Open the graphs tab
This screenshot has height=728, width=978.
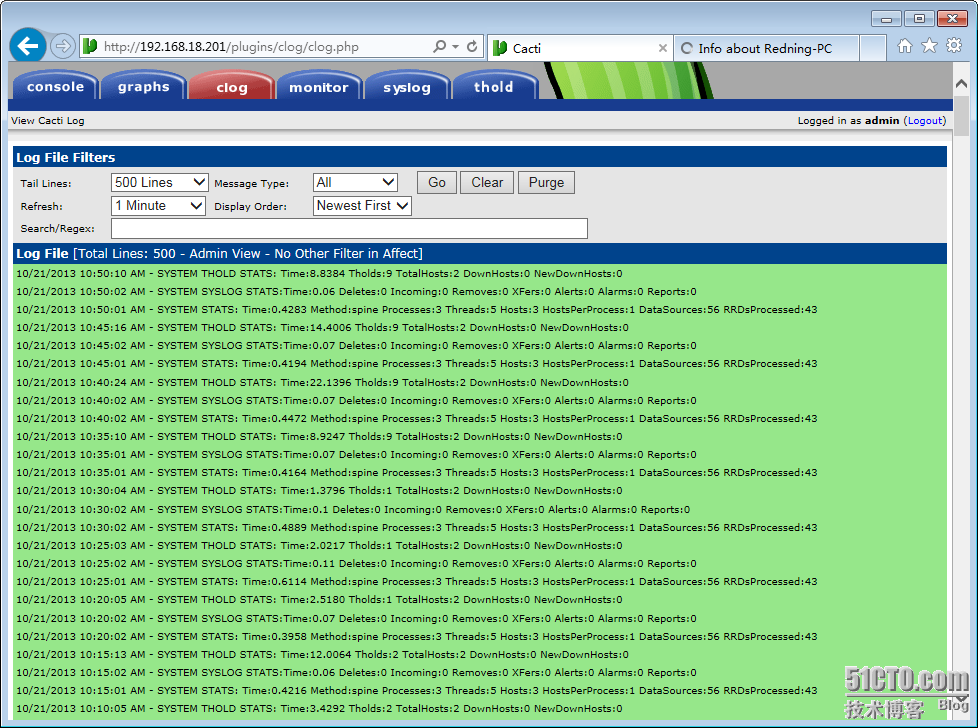143,86
